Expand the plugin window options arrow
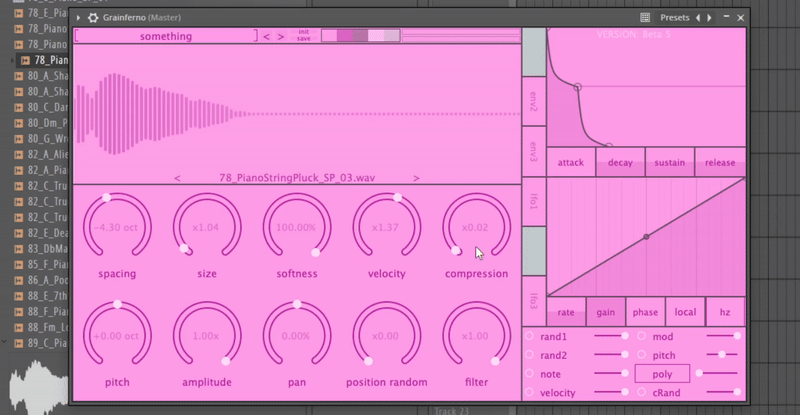Screen dimensions: 800x415 coord(78,17)
